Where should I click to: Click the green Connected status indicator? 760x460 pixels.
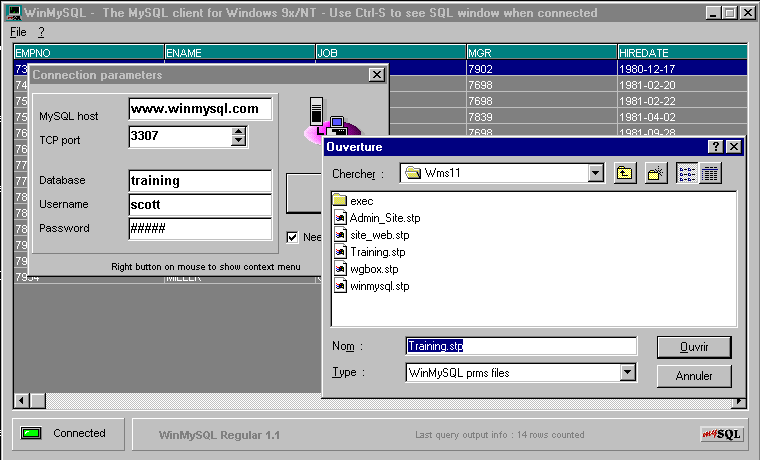[x=31, y=433]
